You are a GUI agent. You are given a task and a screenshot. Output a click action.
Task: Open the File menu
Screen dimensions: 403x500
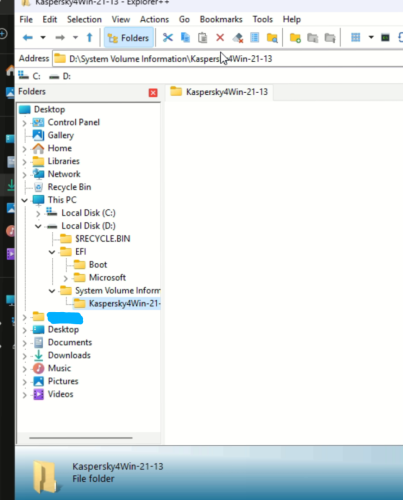(x=26, y=20)
